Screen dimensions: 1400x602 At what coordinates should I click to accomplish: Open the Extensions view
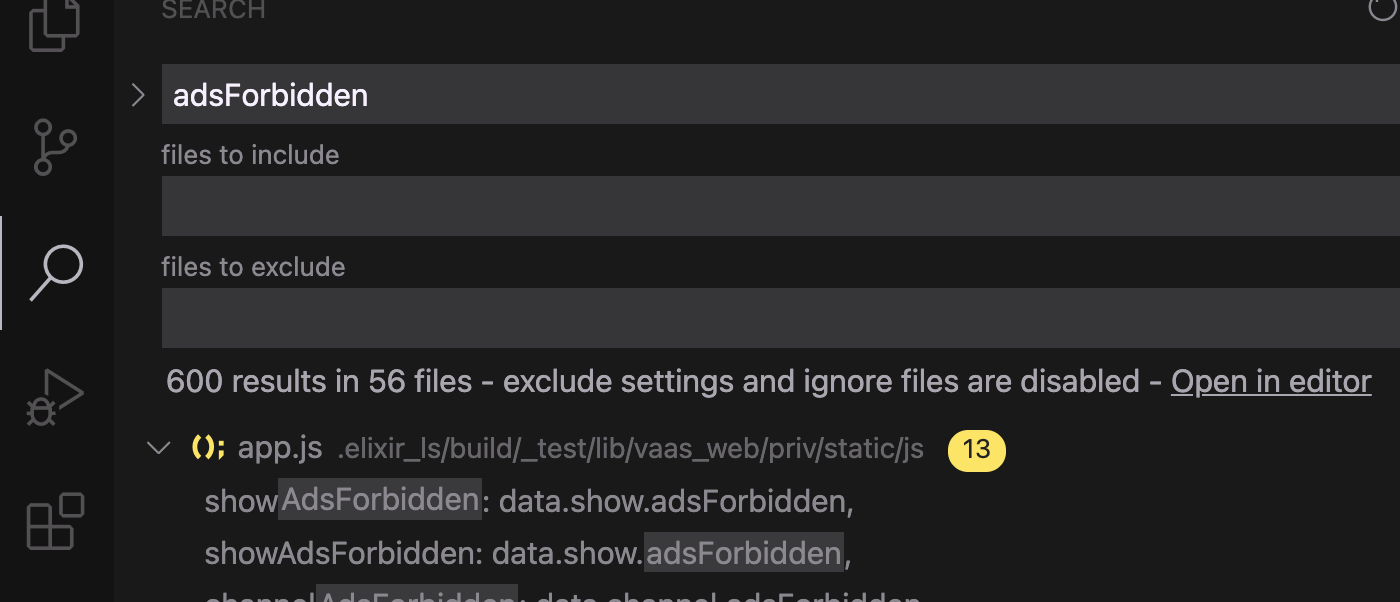(x=55, y=522)
